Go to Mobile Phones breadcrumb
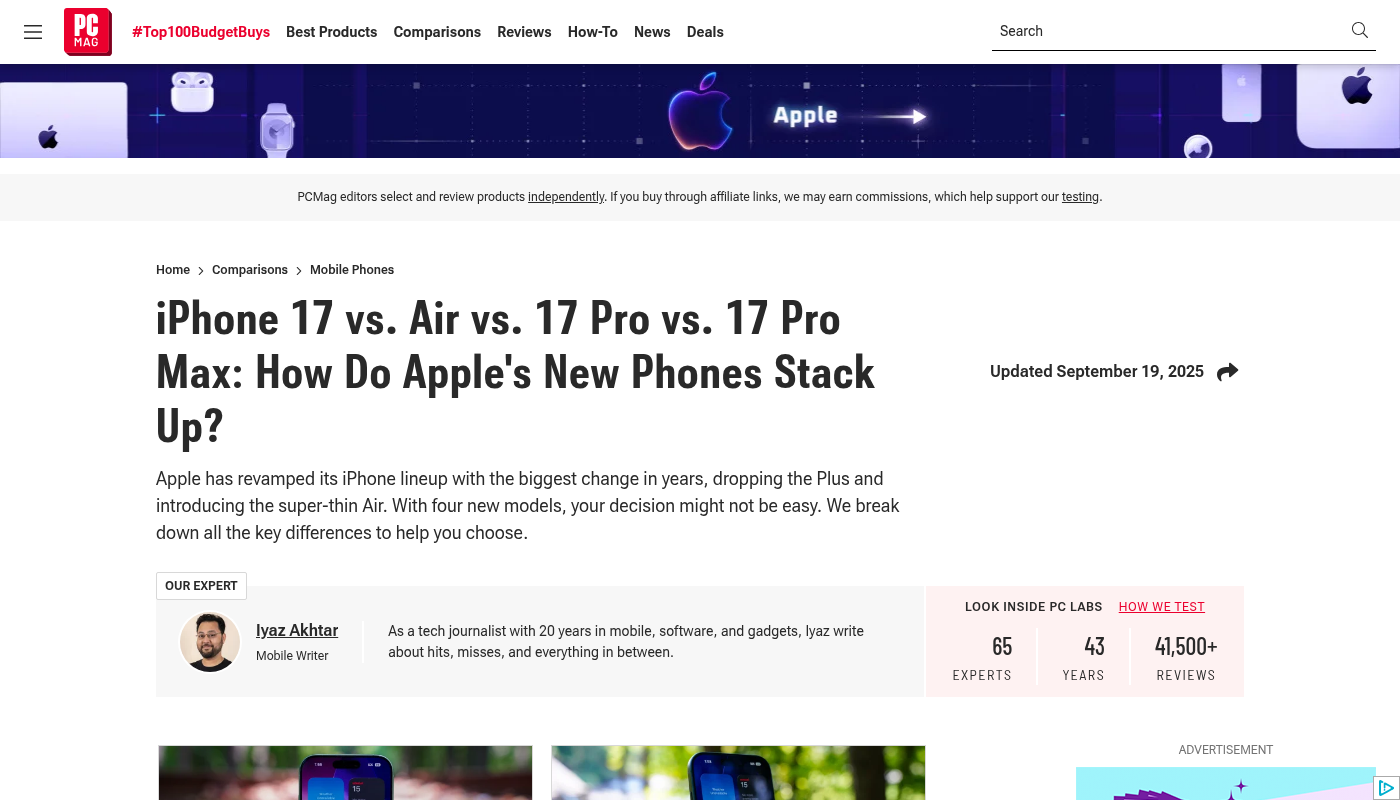This screenshot has height=800, width=1400. 352,270
